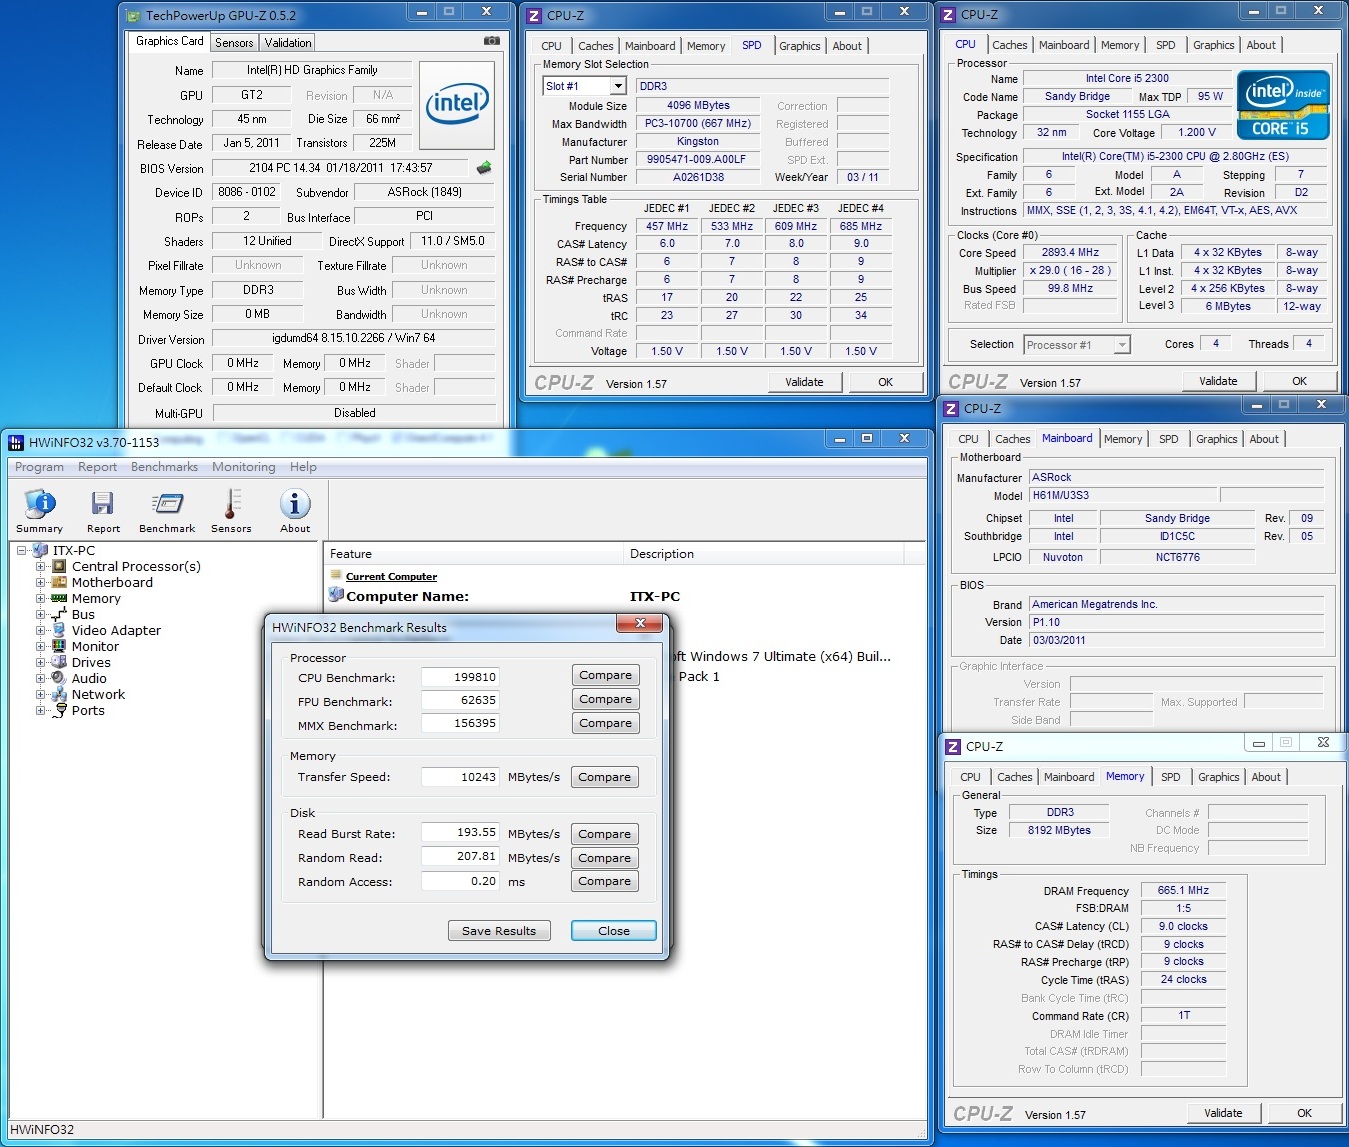The width and height of the screenshot is (1349, 1147).
Task: Click OK in the Memory CPU-Z window
Action: tap(1305, 1113)
